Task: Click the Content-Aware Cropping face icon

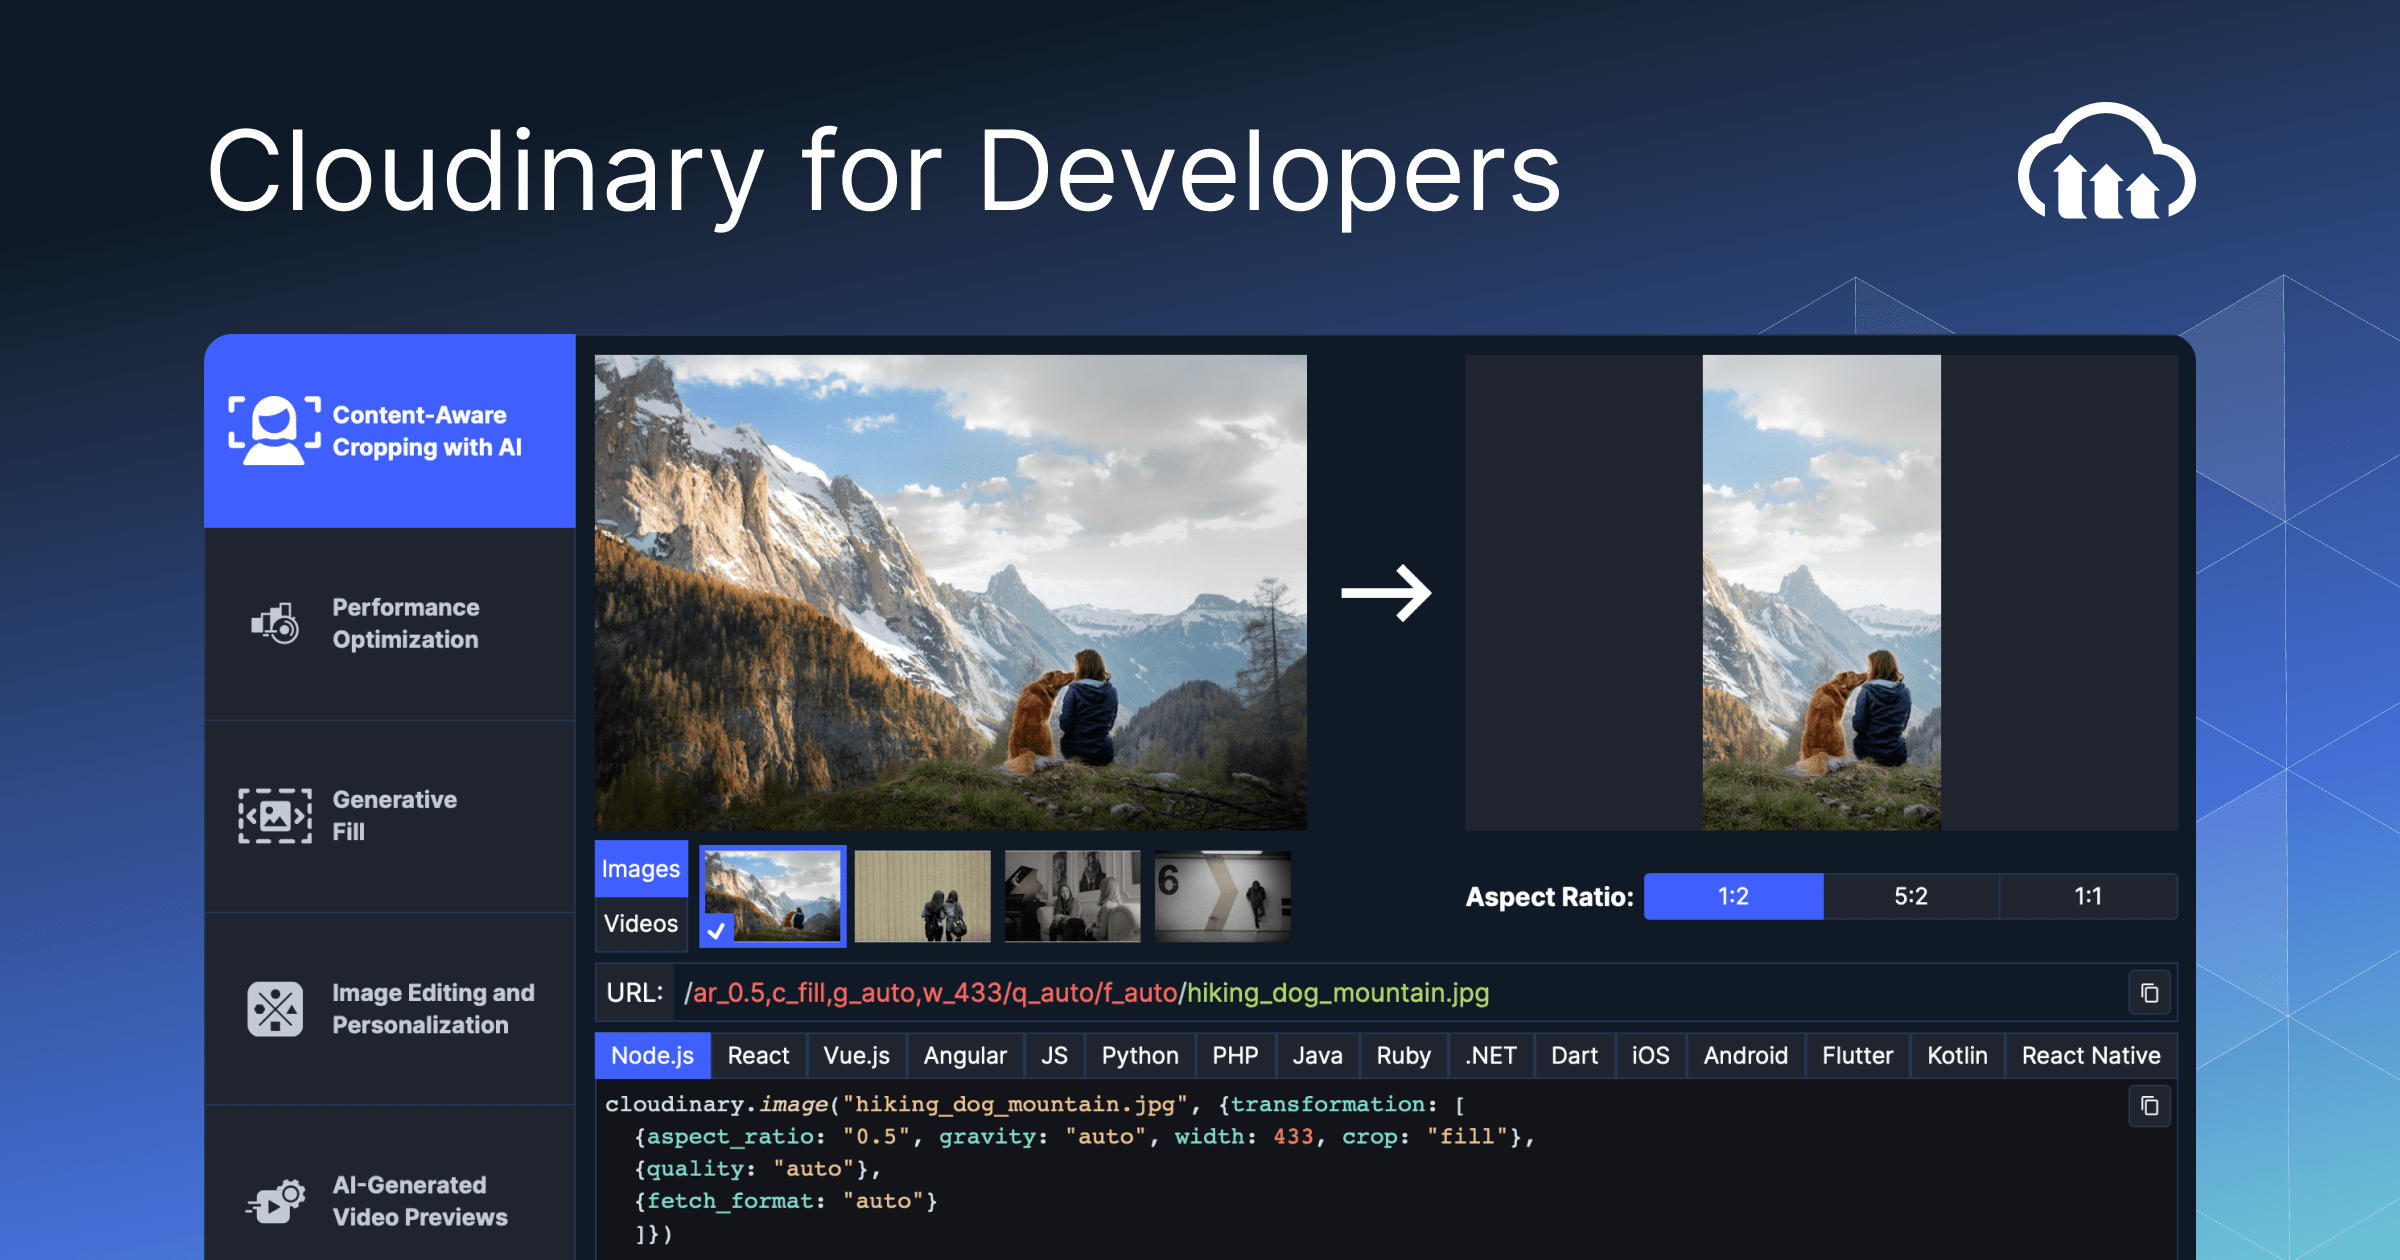Action: (274, 430)
